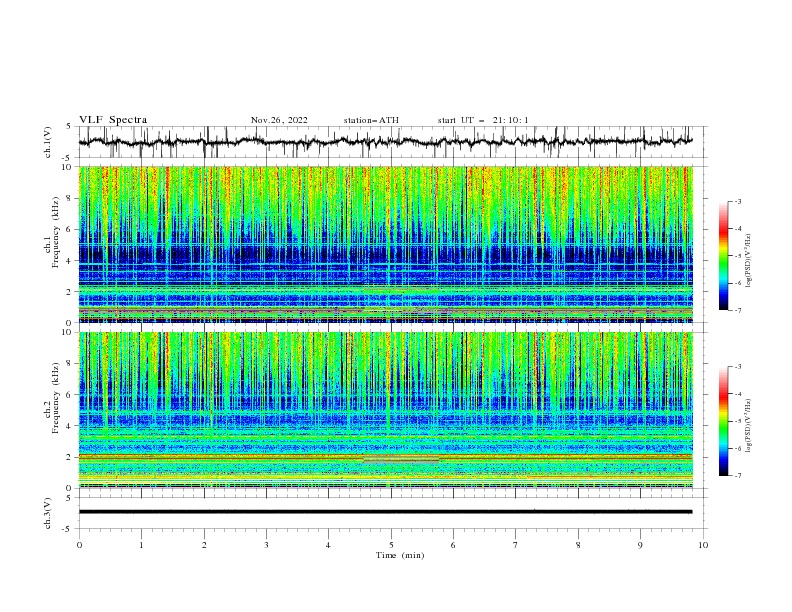Click the ch.1 'Frequency (kHz)' axis label
Image resolution: width=792 pixels, height=612 pixels.
tap(56, 232)
